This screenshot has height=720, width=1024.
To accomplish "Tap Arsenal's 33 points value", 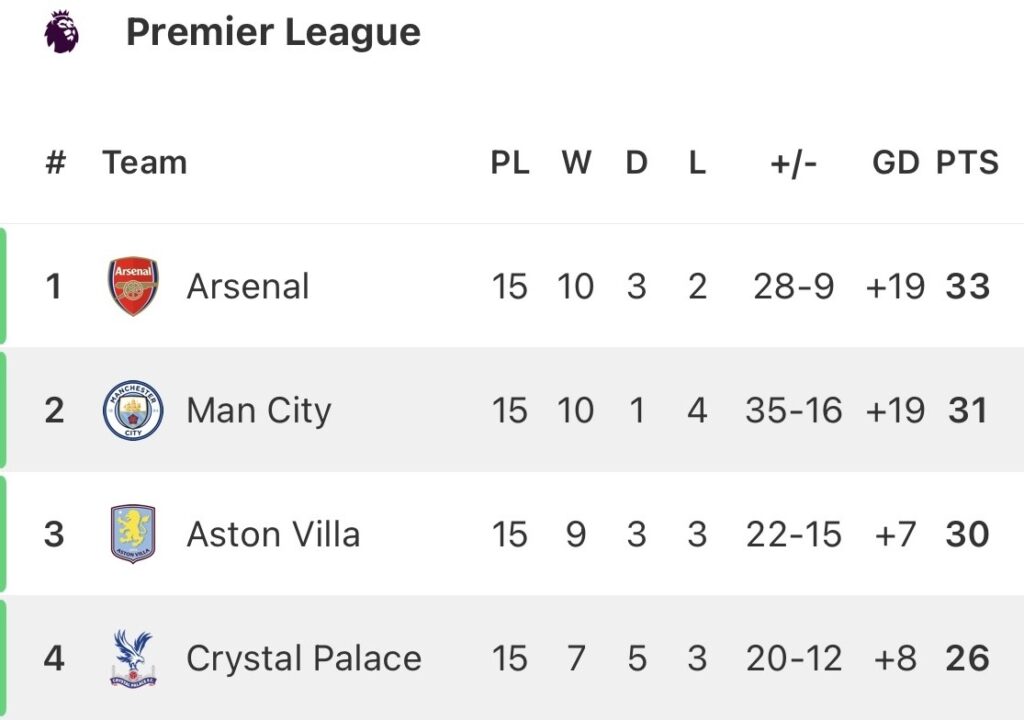I will click(x=967, y=287).
